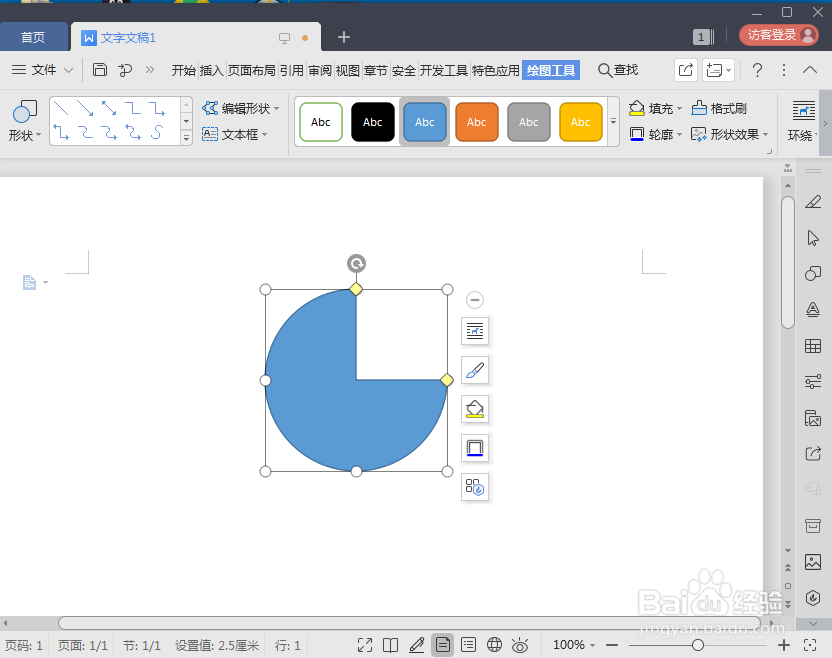This screenshot has width=832, height=658.
Task: Click the floating fill bucket icon beside shape
Action: [475, 409]
